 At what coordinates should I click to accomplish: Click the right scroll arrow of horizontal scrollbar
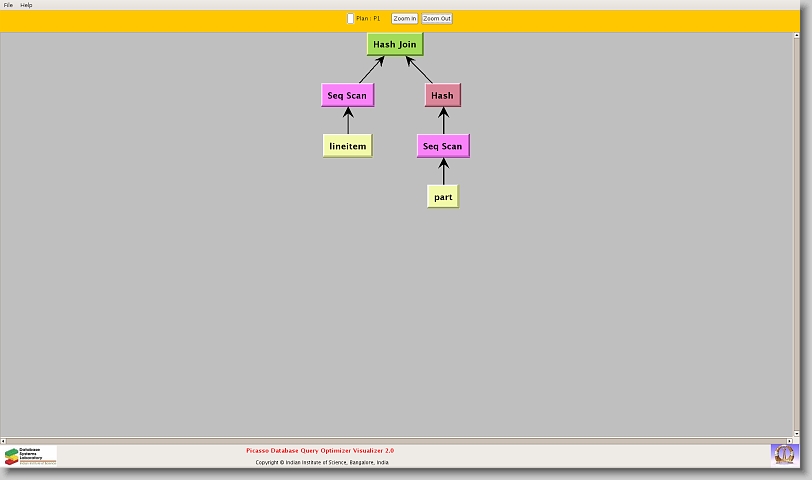pyautogui.click(x=789, y=440)
